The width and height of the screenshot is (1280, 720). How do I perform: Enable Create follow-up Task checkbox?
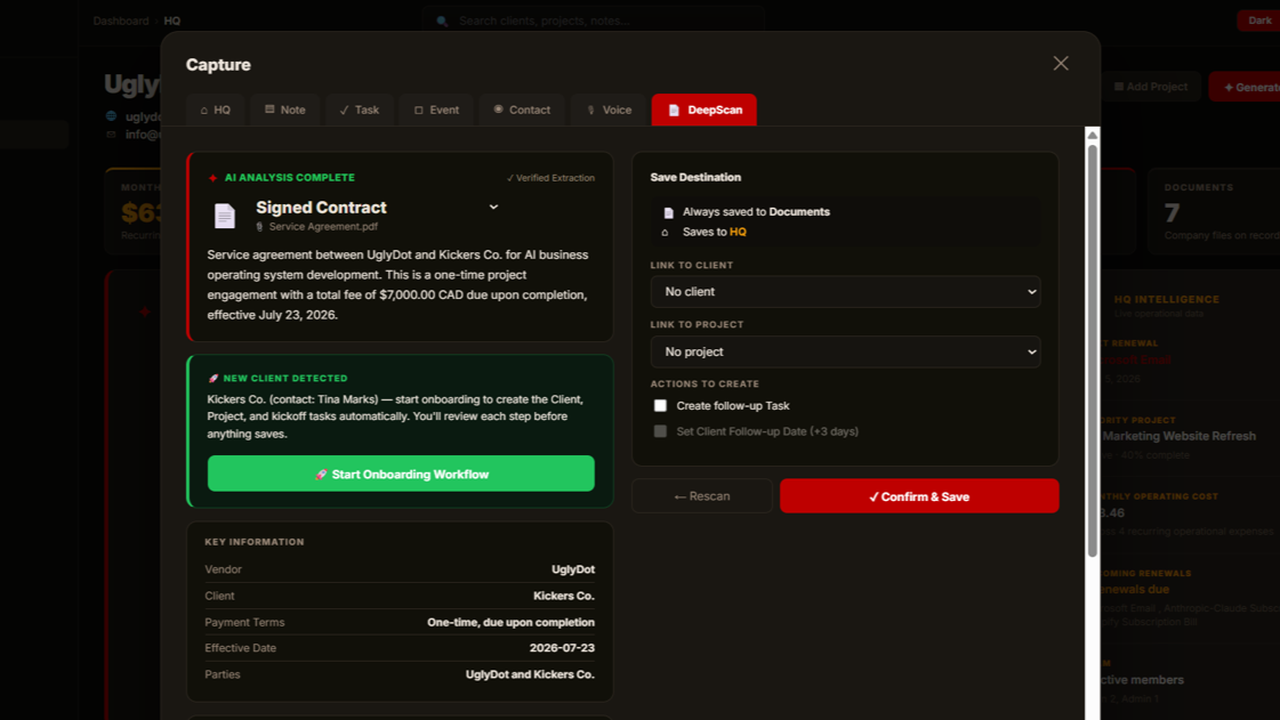click(660, 406)
